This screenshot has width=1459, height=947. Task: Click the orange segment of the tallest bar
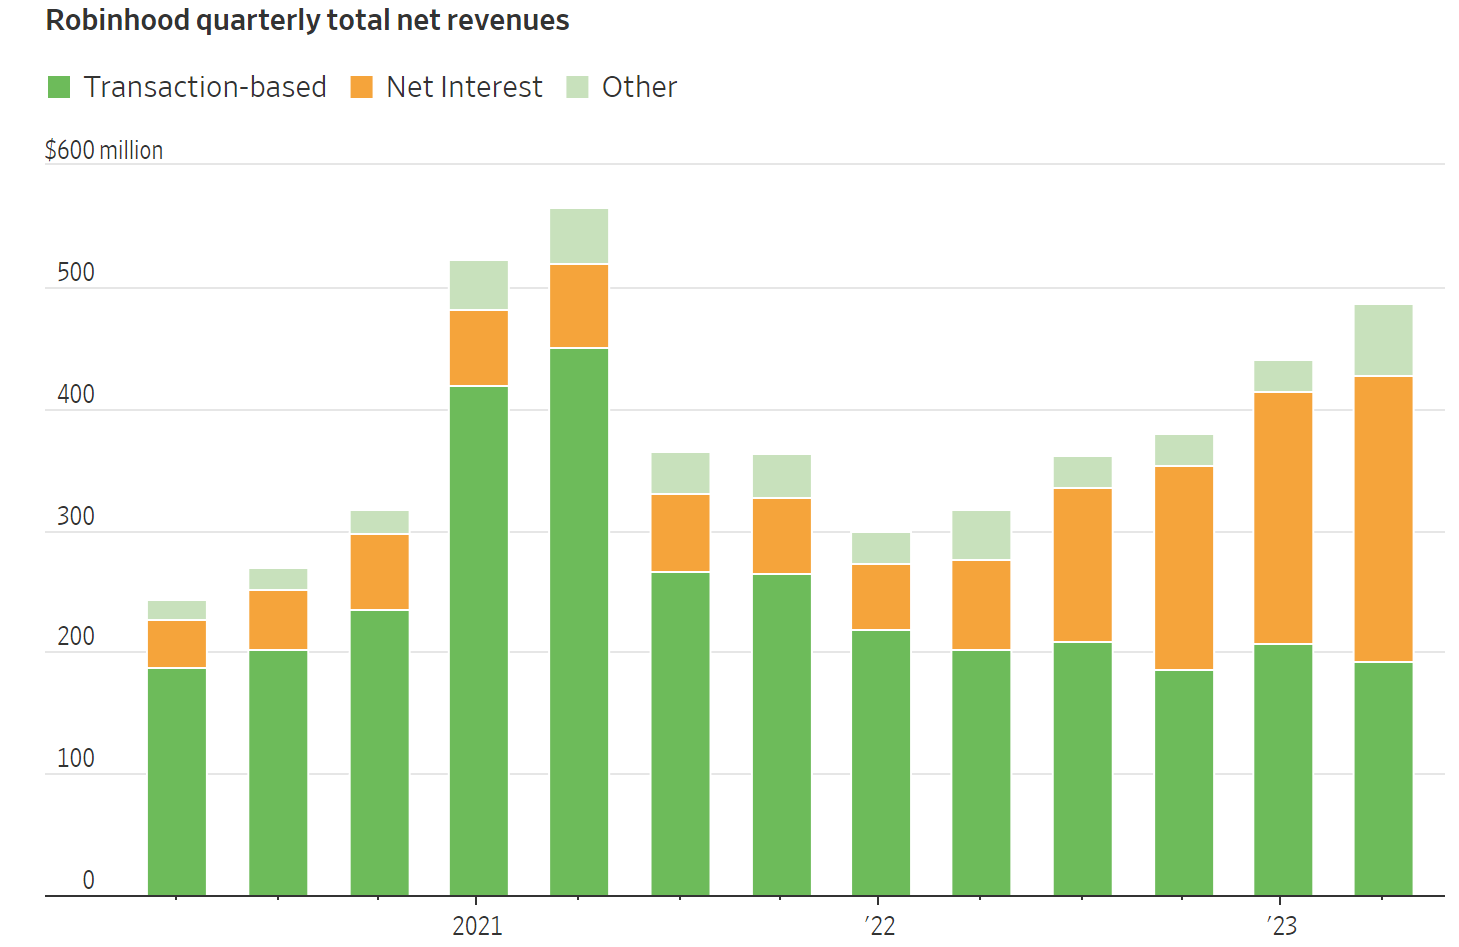click(579, 306)
